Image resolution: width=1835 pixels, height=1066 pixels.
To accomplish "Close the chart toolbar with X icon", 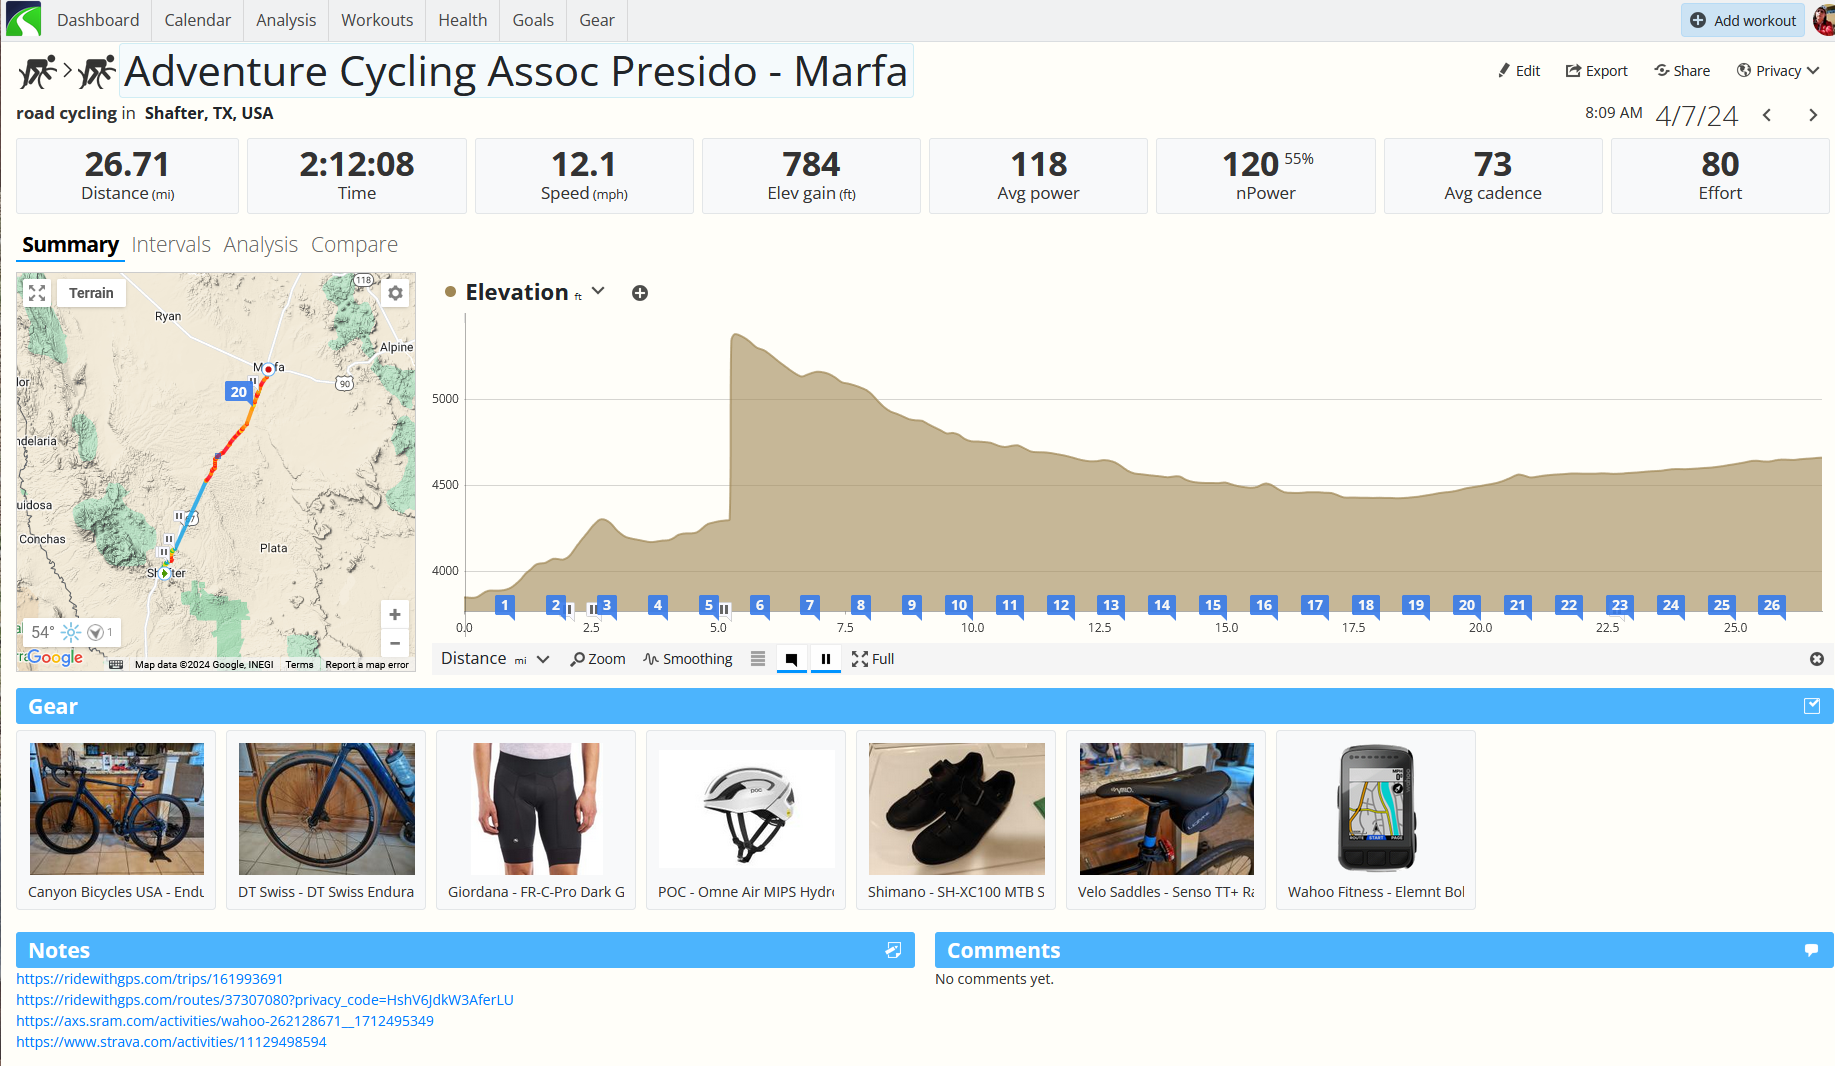I will tap(1817, 659).
